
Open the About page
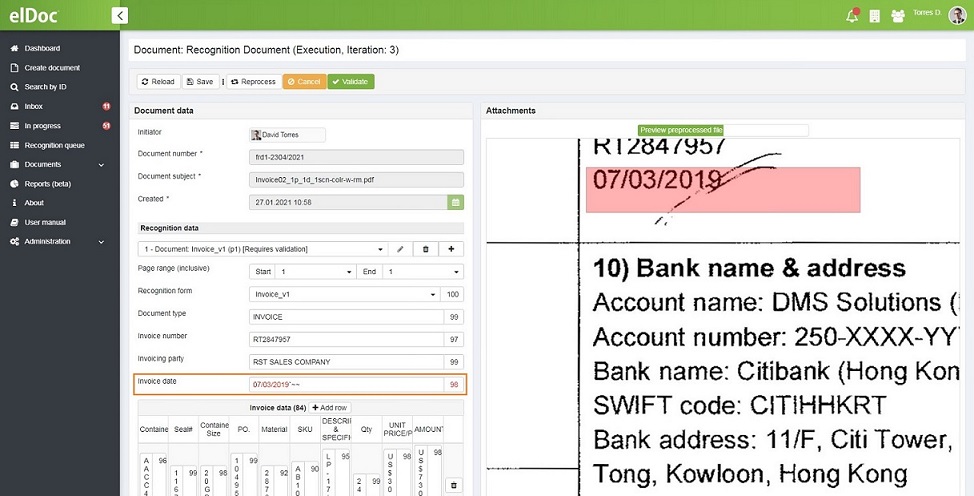coord(34,203)
